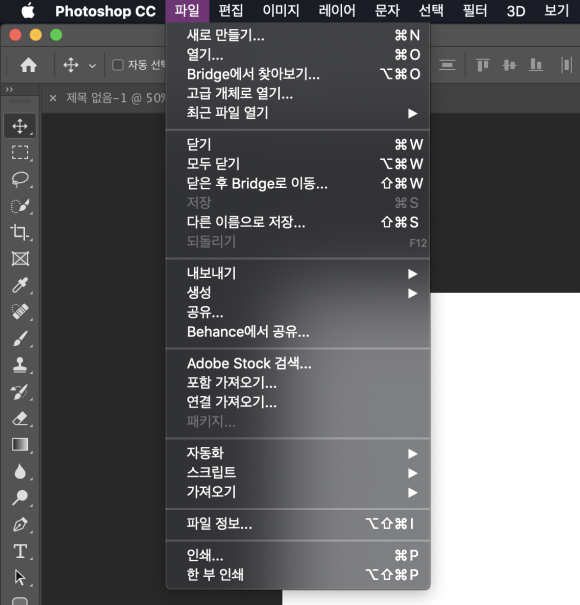The width and height of the screenshot is (580, 605).
Task: Expand 스크립트 submenu
Action: (298, 473)
